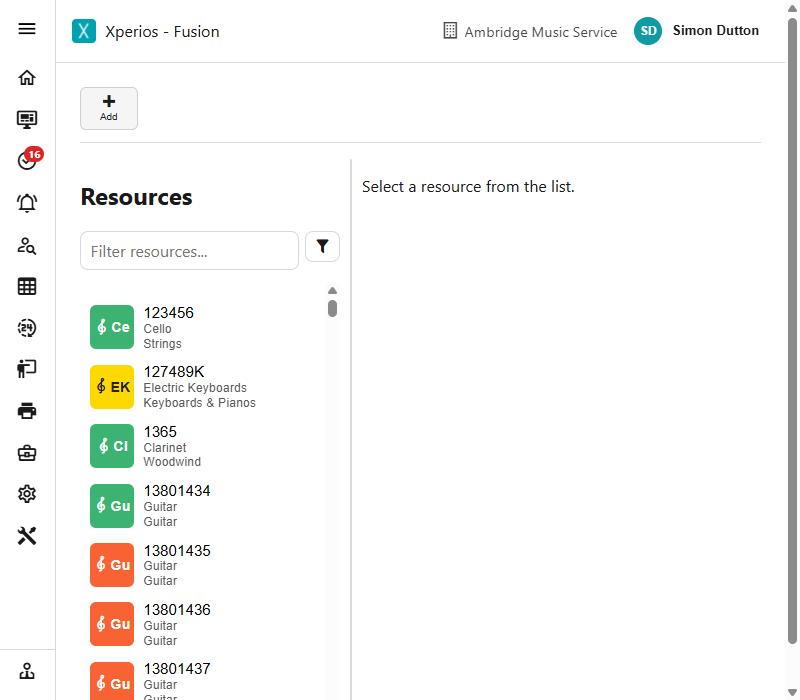Screen dimensions: 800x700
Task: Click the Keyboards & Pianos category label
Action: [x=199, y=403]
